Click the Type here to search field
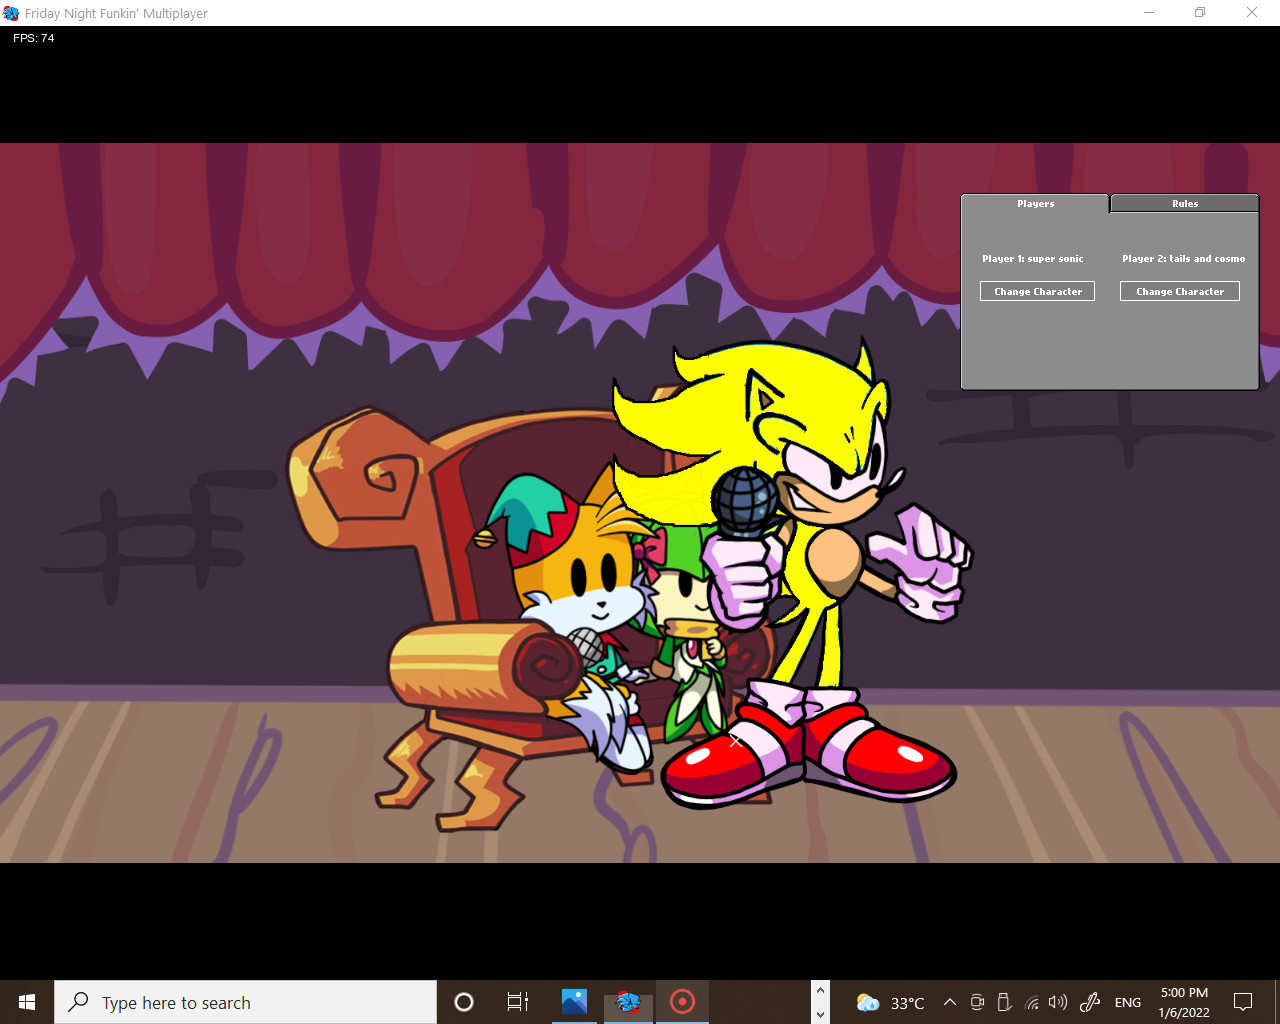This screenshot has height=1024, width=1280. (x=245, y=1002)
